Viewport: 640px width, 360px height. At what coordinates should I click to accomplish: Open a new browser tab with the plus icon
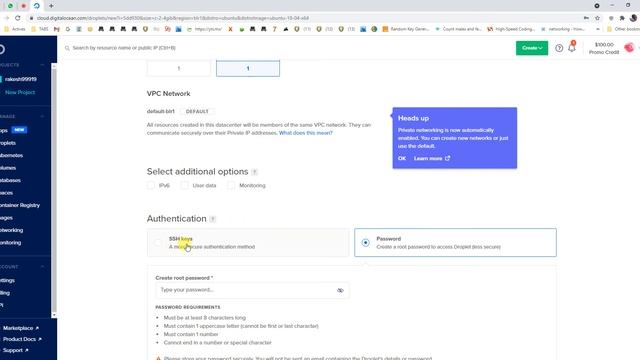[51, 6]
